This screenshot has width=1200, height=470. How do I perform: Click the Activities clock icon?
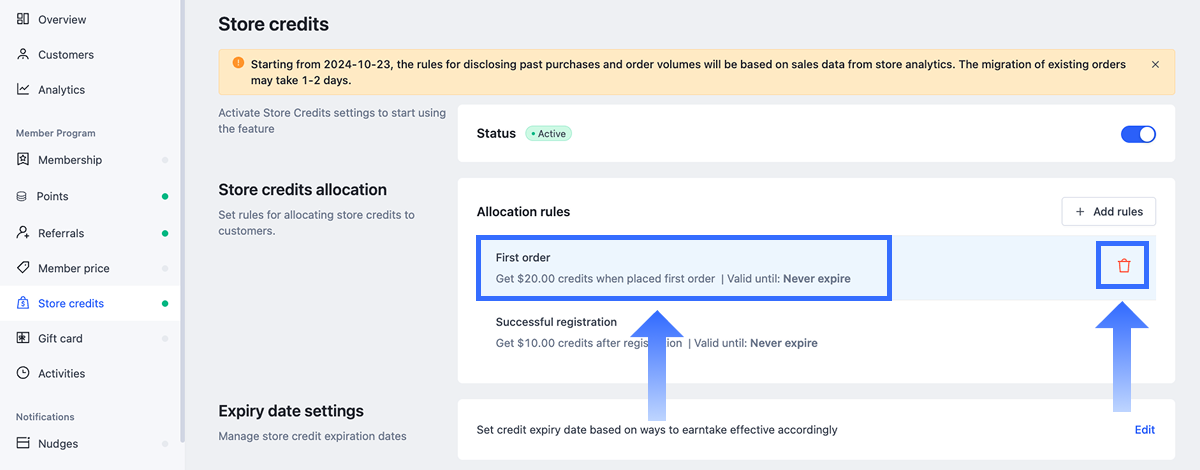[23, 373]
